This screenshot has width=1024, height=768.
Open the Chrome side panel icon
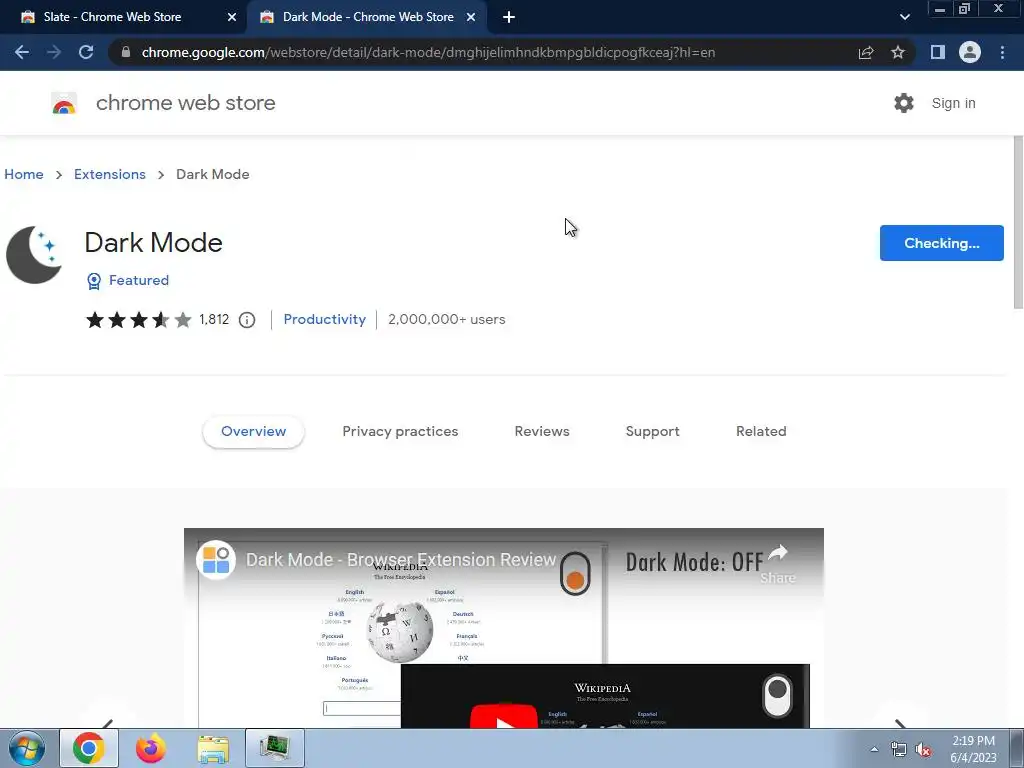(938, 52)
